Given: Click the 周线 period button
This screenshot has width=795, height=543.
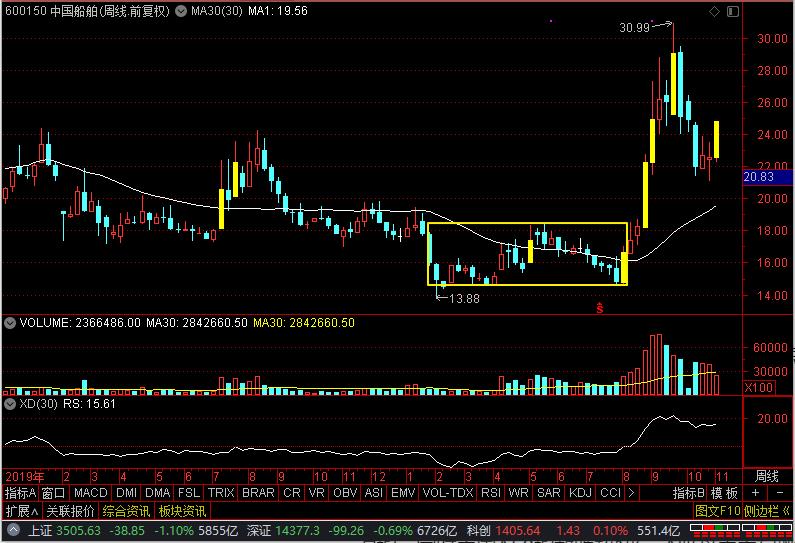Looking at the screenshot, I should (766, 475).
